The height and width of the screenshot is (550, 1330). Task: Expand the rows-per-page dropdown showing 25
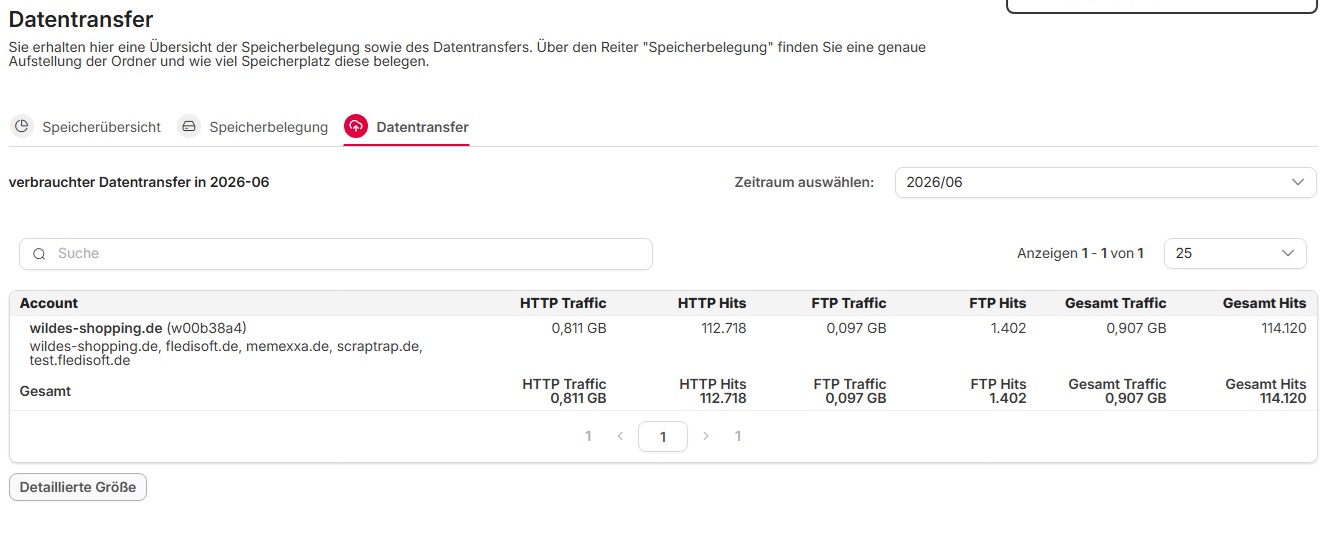click(1235, 254)
